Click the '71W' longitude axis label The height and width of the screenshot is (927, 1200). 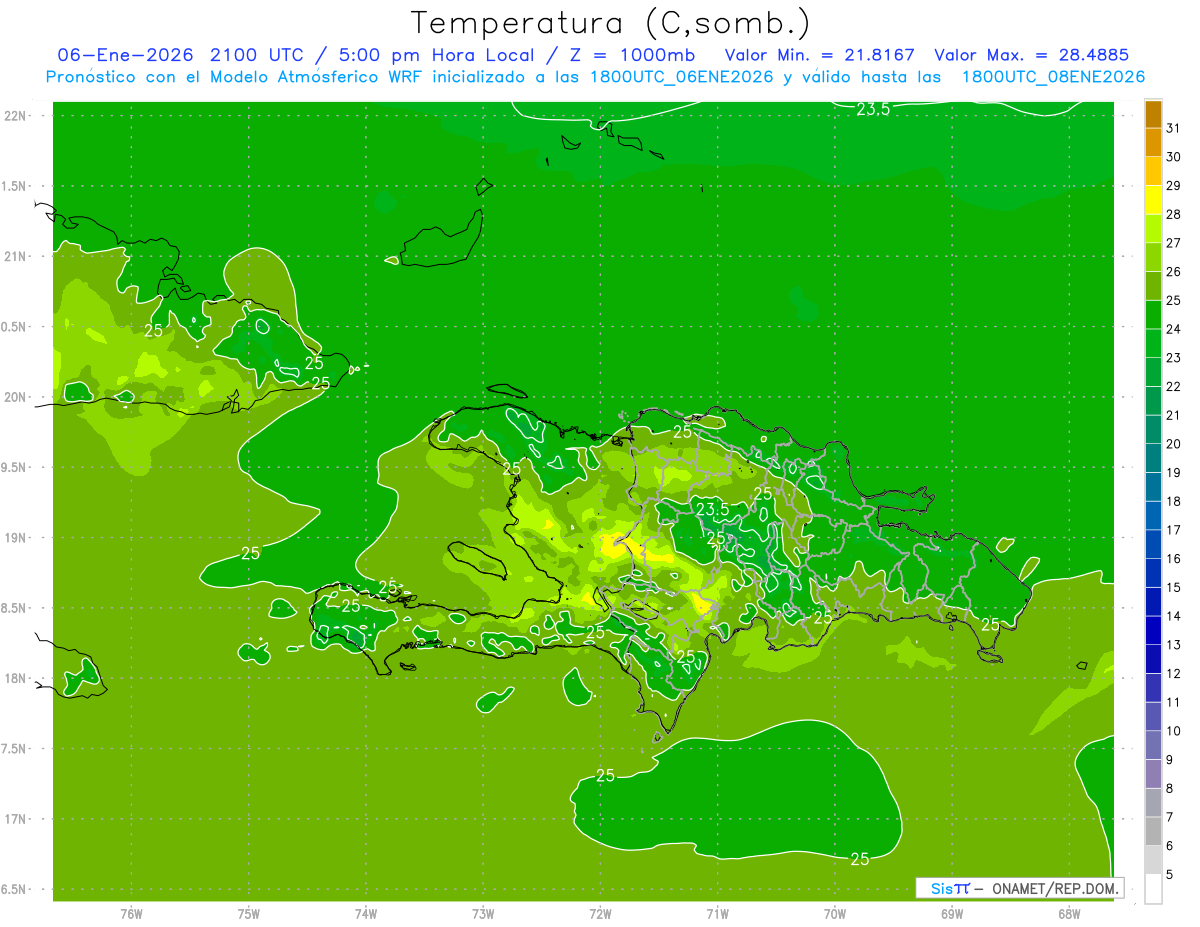(x=717, y=914)
